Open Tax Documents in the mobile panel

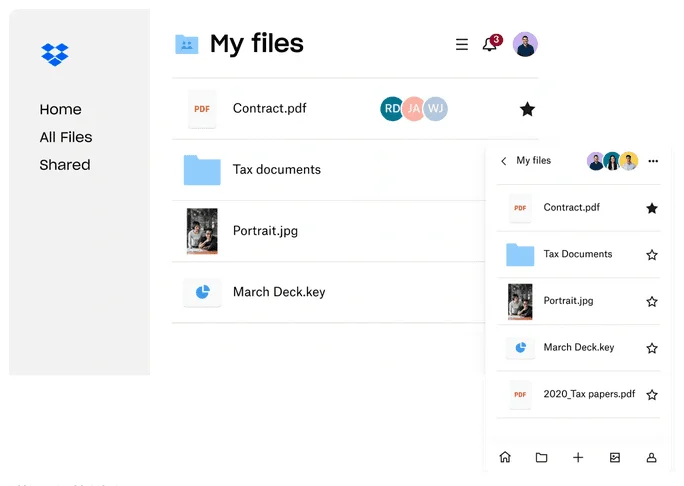(x=578, y=254)
